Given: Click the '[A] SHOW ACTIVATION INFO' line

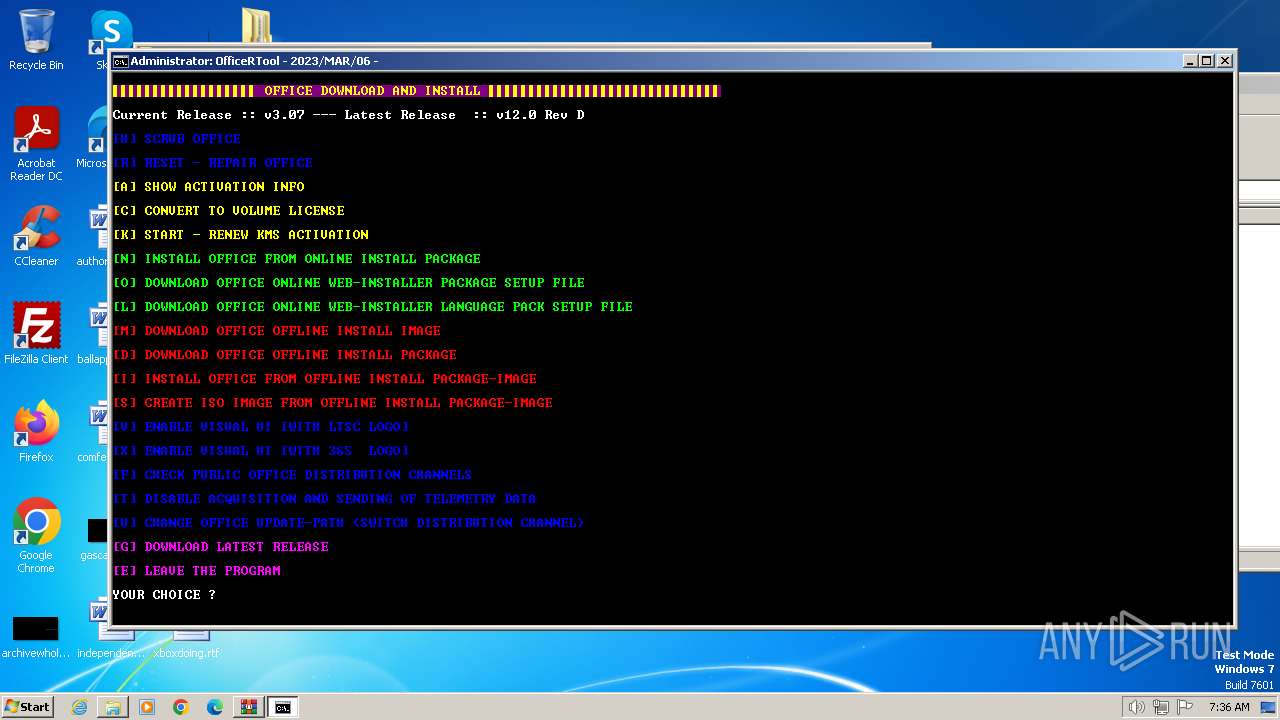Looking at the screenshot, I should tap(208, 187).
